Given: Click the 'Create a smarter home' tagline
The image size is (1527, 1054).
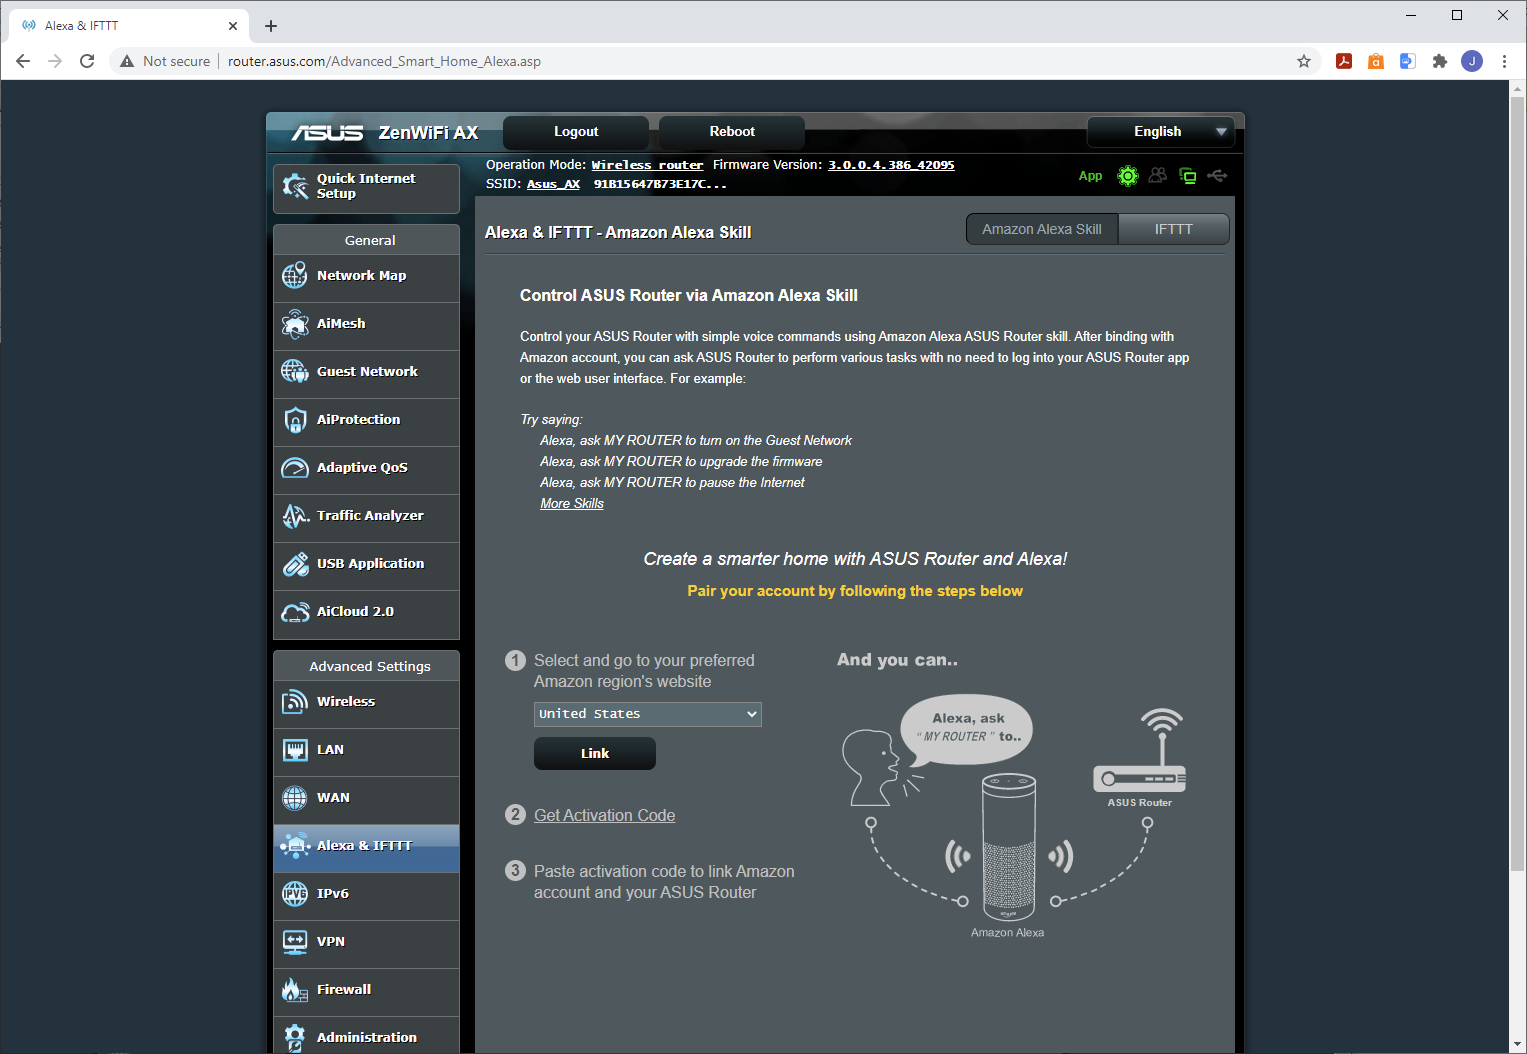Looking at the screenshot, I should (x=855, y=559).
